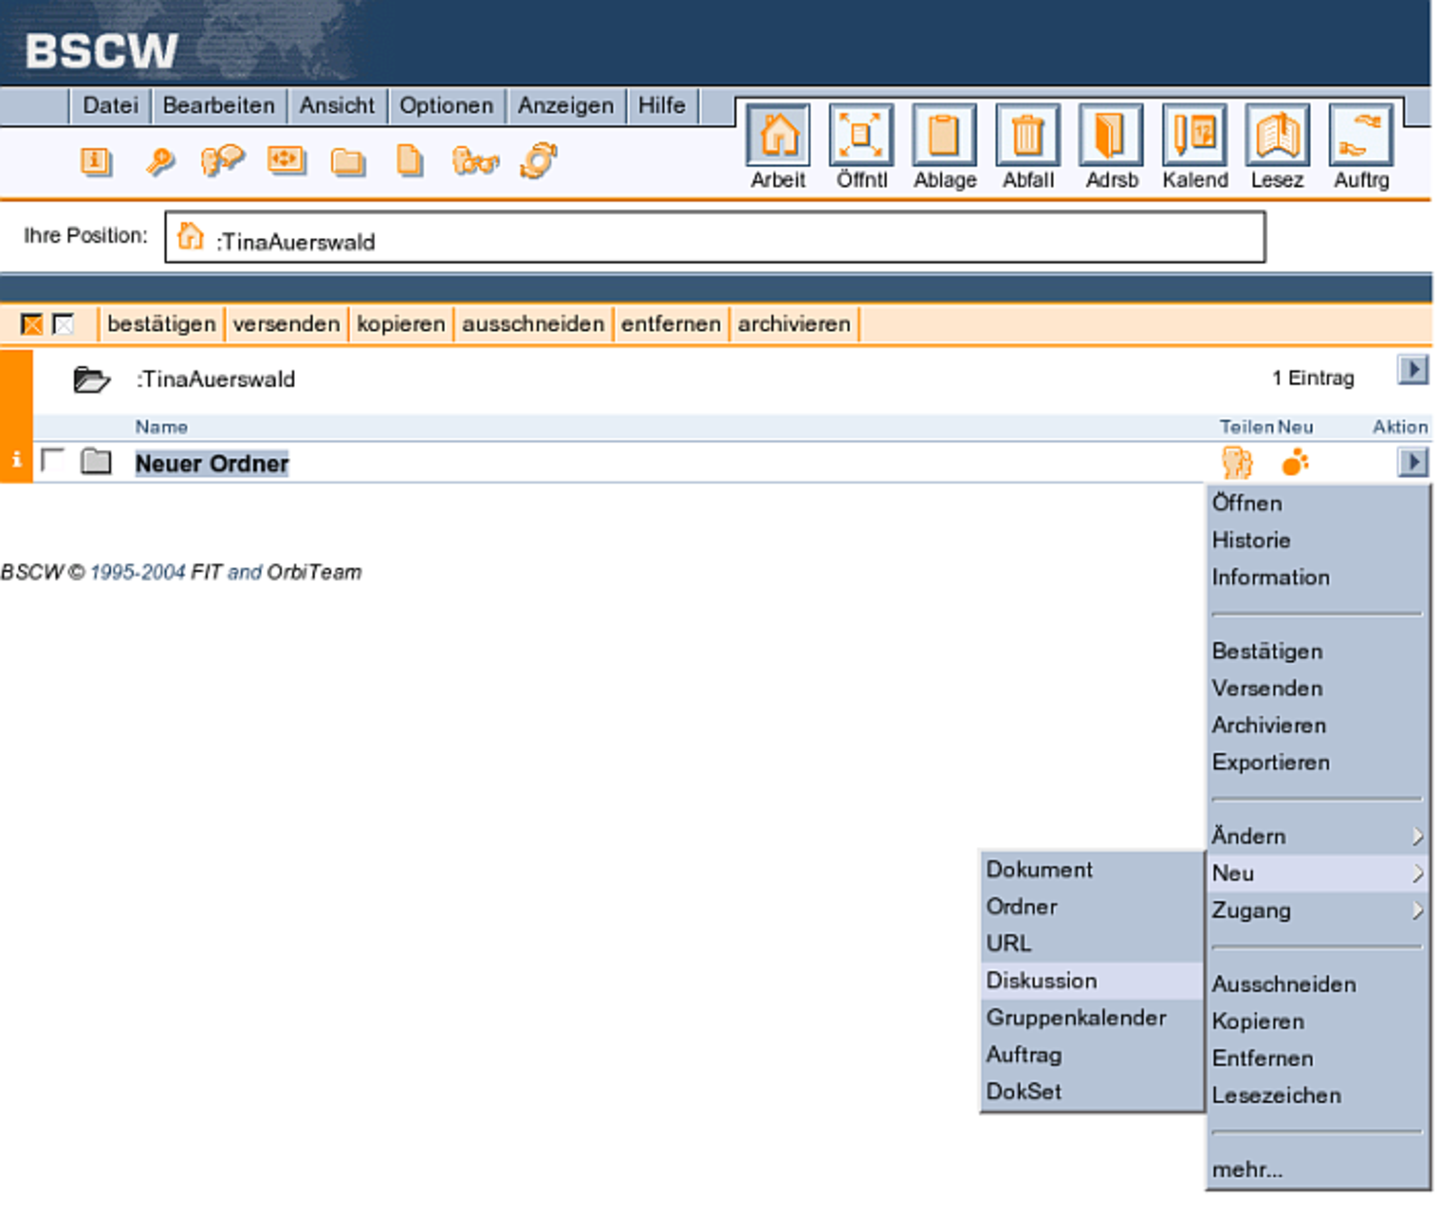Screen dimensions: 1440x1214
Task: Open the Ansicht menu
Action: [x=337, y=106]
